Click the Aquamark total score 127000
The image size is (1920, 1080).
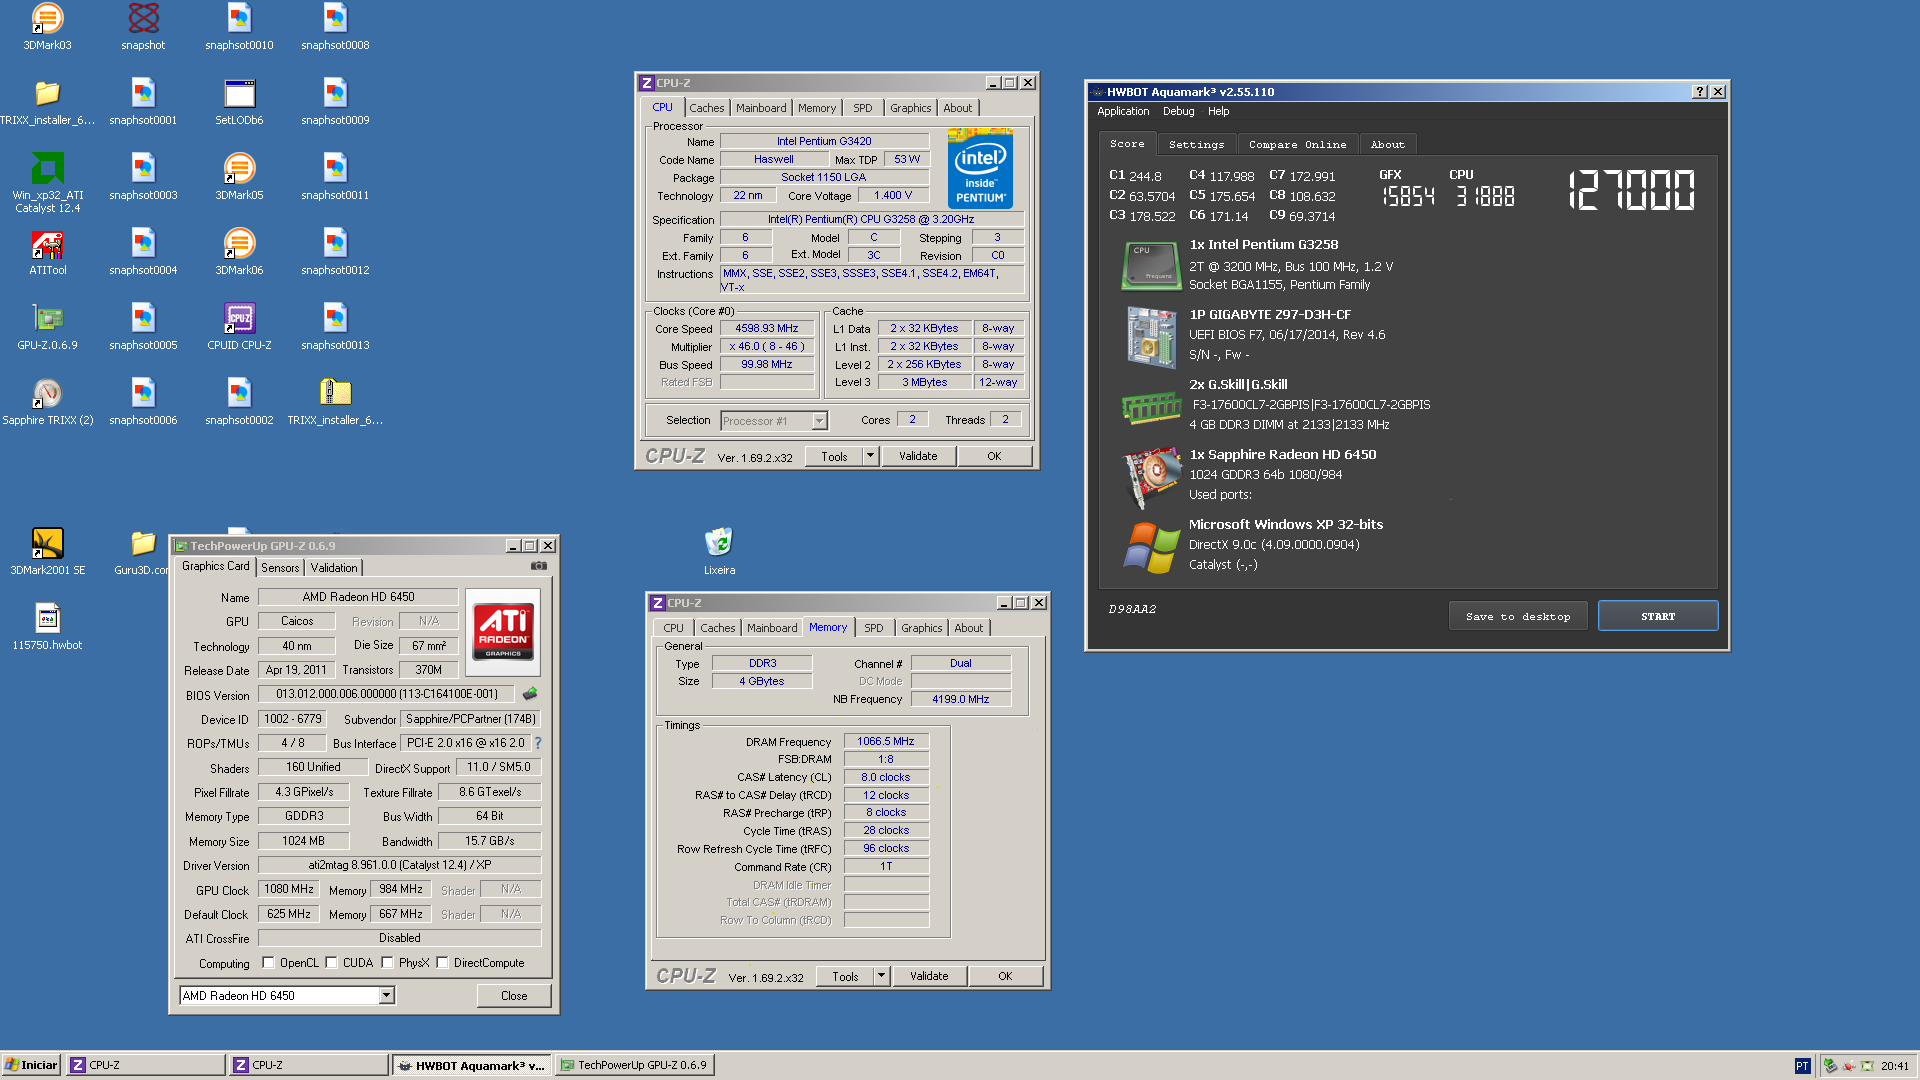coord(1631,190)
